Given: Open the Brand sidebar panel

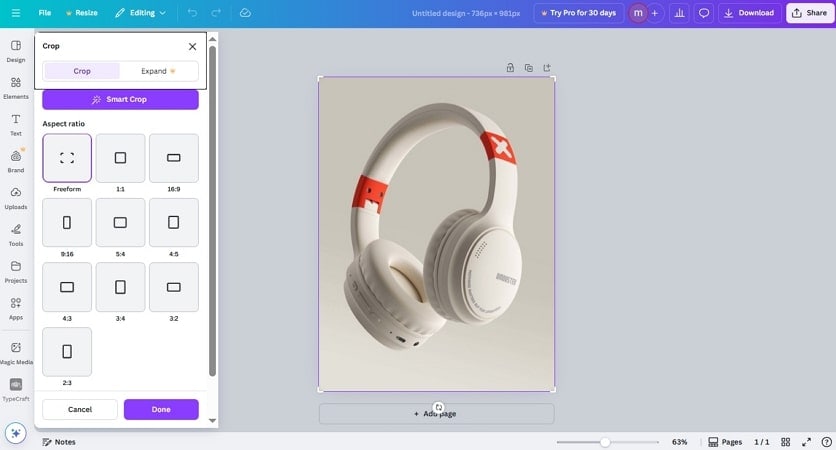Looking at the screenshot, I should tap(16, 162).
